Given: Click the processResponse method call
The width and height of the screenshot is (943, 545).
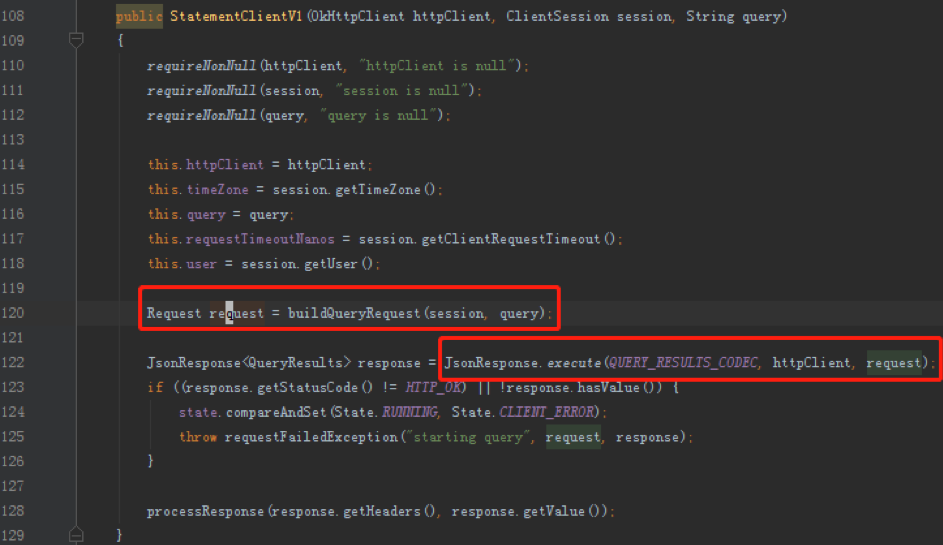Looking at the screenshot, I should (x=205, y=511).
